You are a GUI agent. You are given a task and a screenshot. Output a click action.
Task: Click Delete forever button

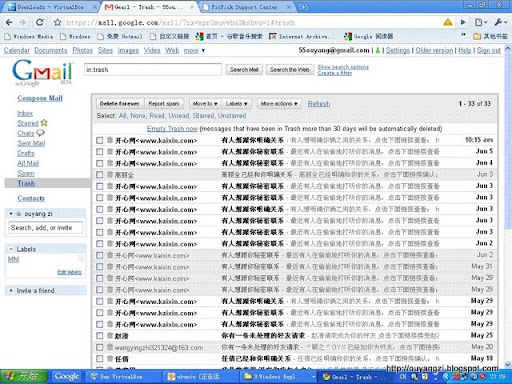119,104
